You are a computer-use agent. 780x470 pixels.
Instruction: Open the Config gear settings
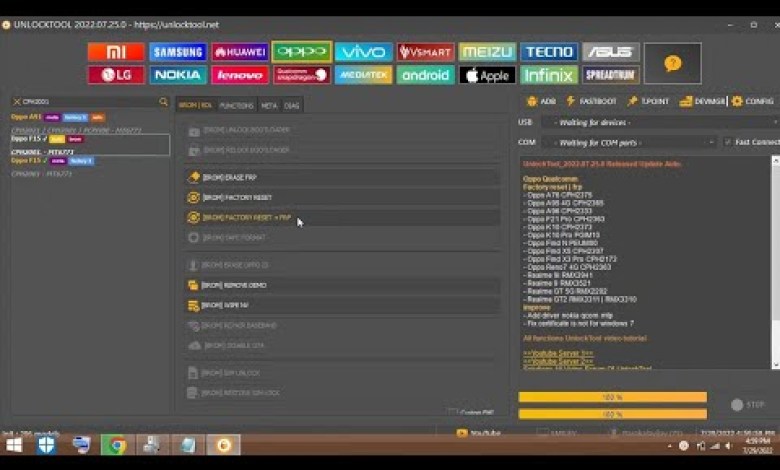tap(752, 101)
